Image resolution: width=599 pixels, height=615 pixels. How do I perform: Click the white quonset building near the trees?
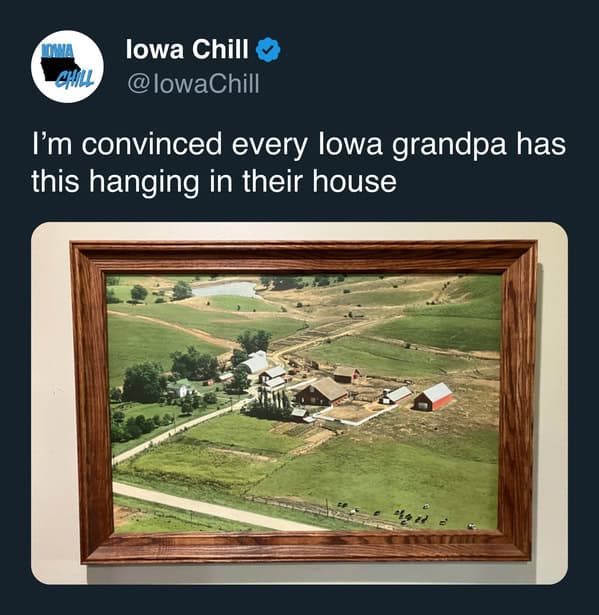254,362
